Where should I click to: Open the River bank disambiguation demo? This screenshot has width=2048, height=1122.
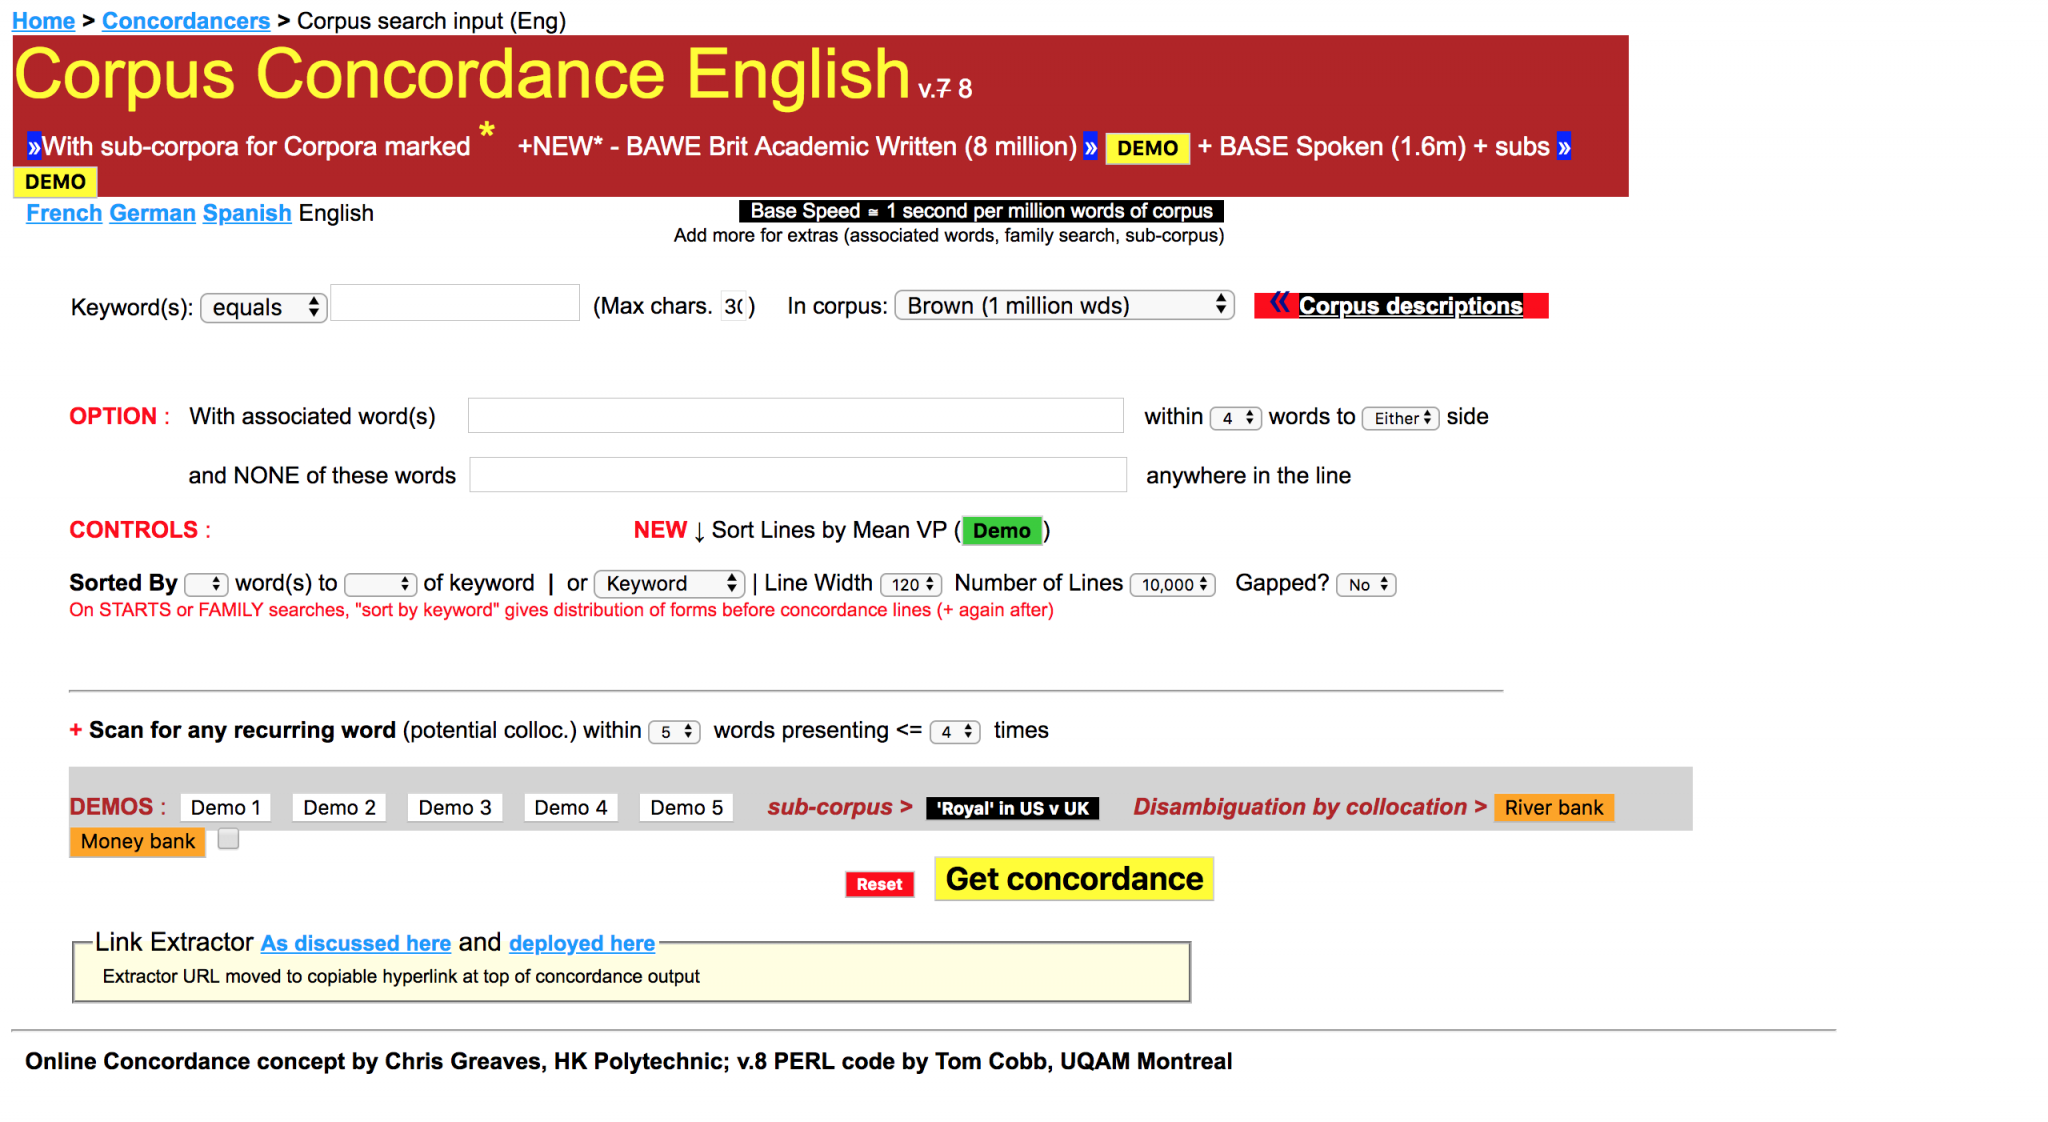[x=1553, y=807]
